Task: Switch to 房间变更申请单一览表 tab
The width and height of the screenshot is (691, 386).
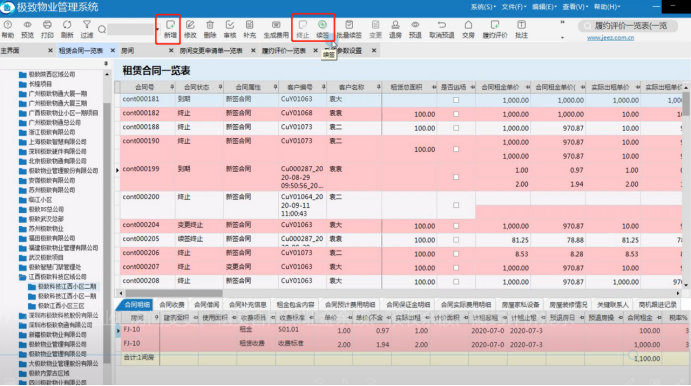Action: [x=211, y=51]
